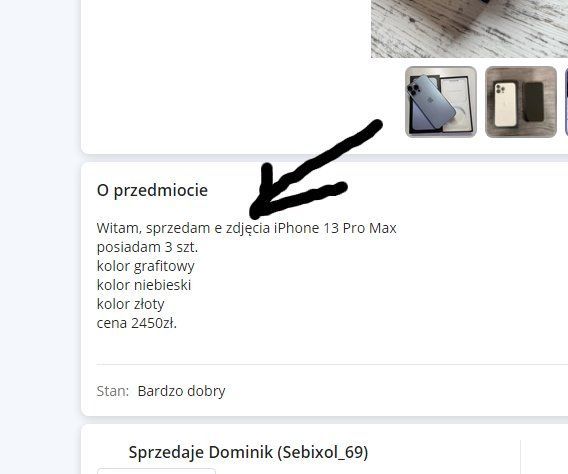The height and width of the screenshot is (474, 568).
Task: Click the "Stan:" label
Action: [x=113, y=391]
